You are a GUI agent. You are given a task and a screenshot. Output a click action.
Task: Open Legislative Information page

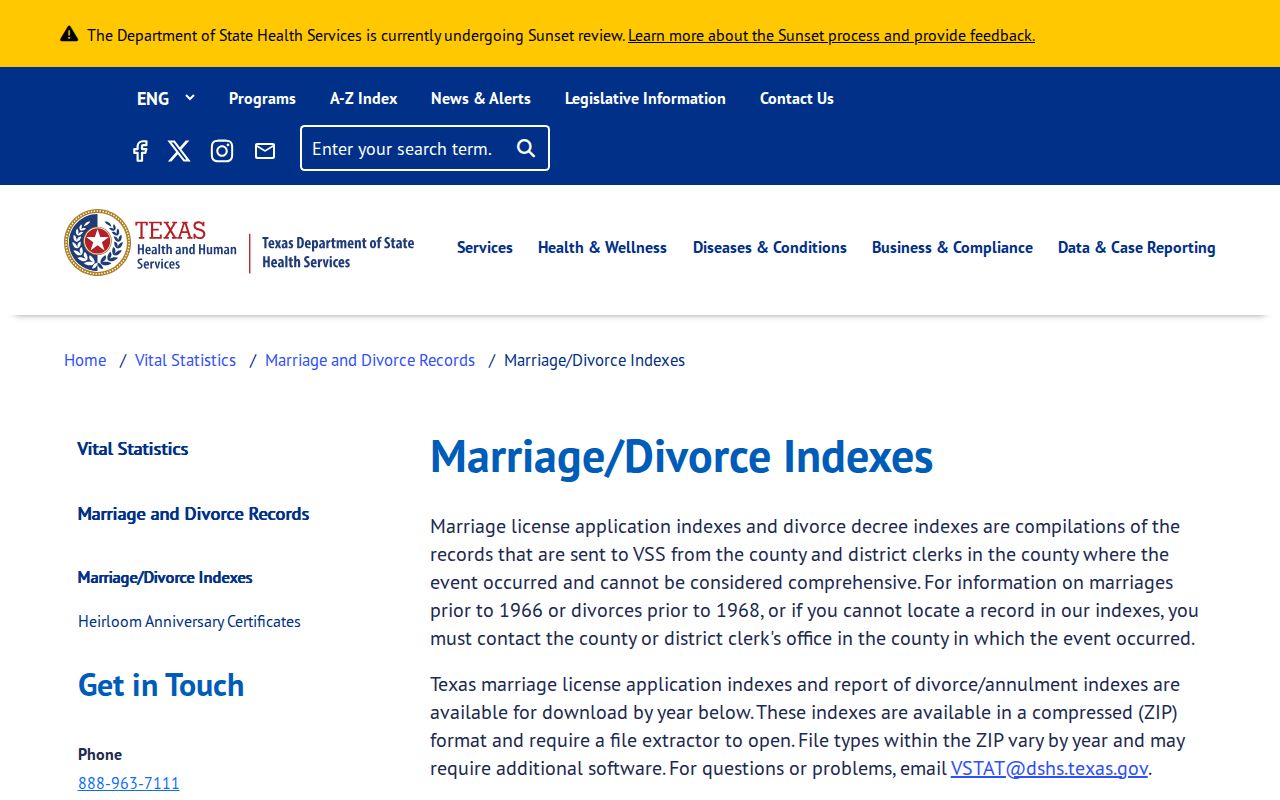click(x=645, y=98)
